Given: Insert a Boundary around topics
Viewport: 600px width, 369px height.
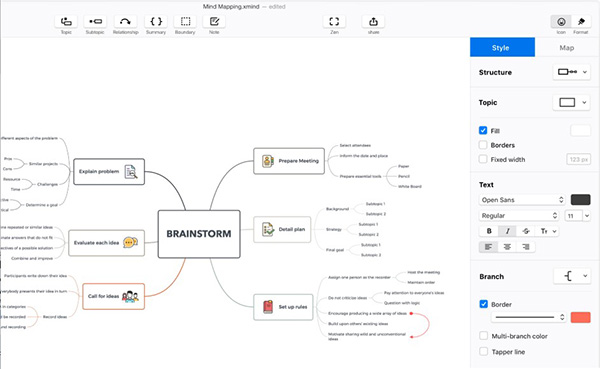Looking at the screenshot, I should [x=185, y=21].
